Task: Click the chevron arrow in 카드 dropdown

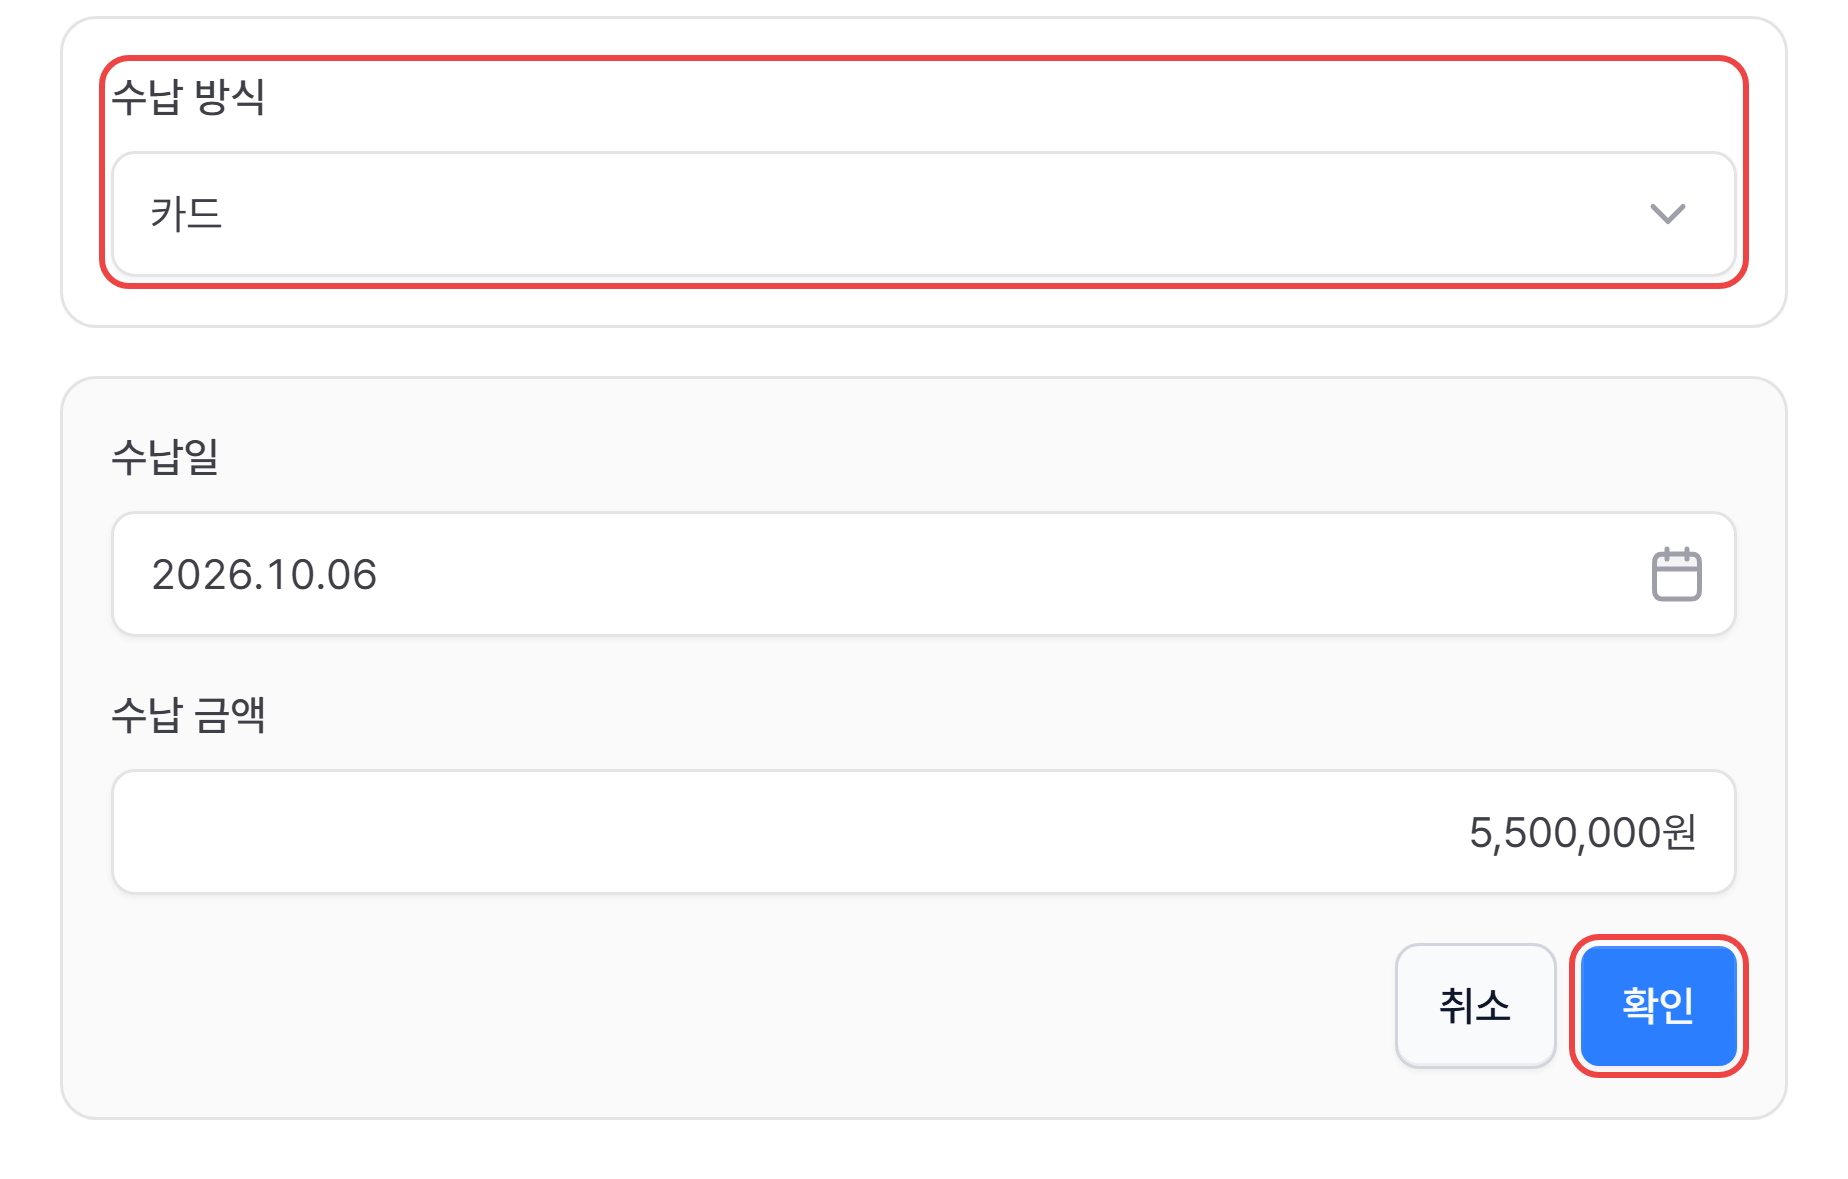Action: click(1667, 213)
